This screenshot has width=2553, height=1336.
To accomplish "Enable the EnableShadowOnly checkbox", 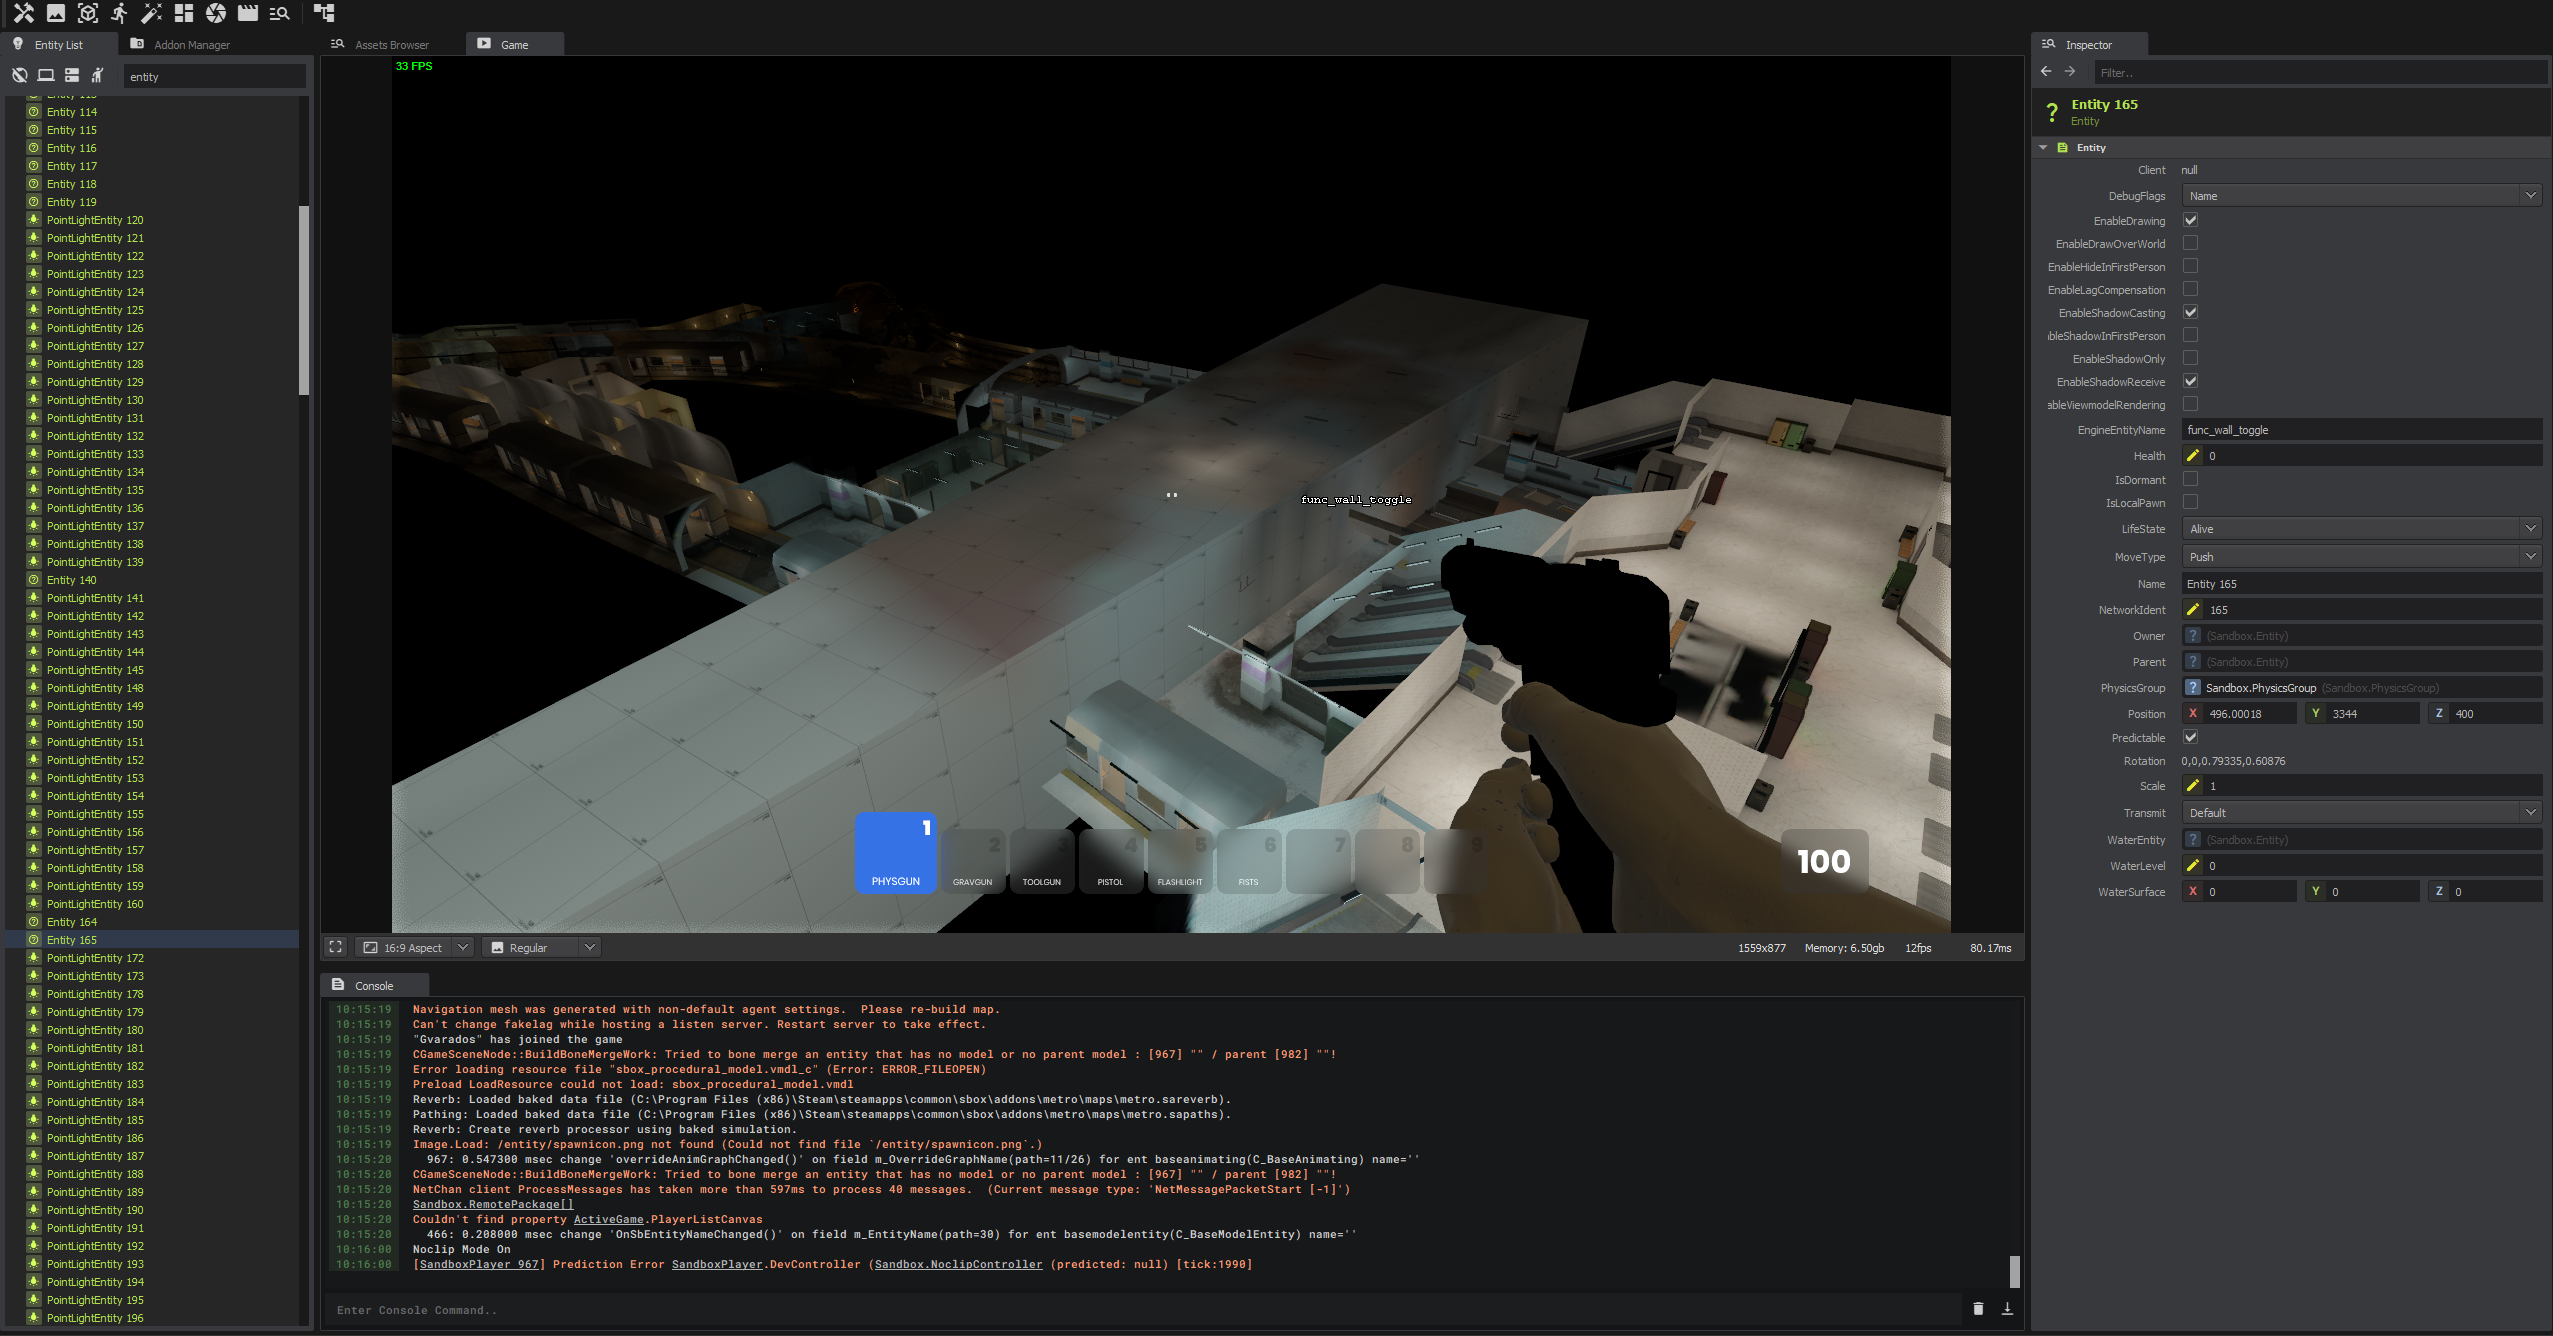I will coord(2190,358).
